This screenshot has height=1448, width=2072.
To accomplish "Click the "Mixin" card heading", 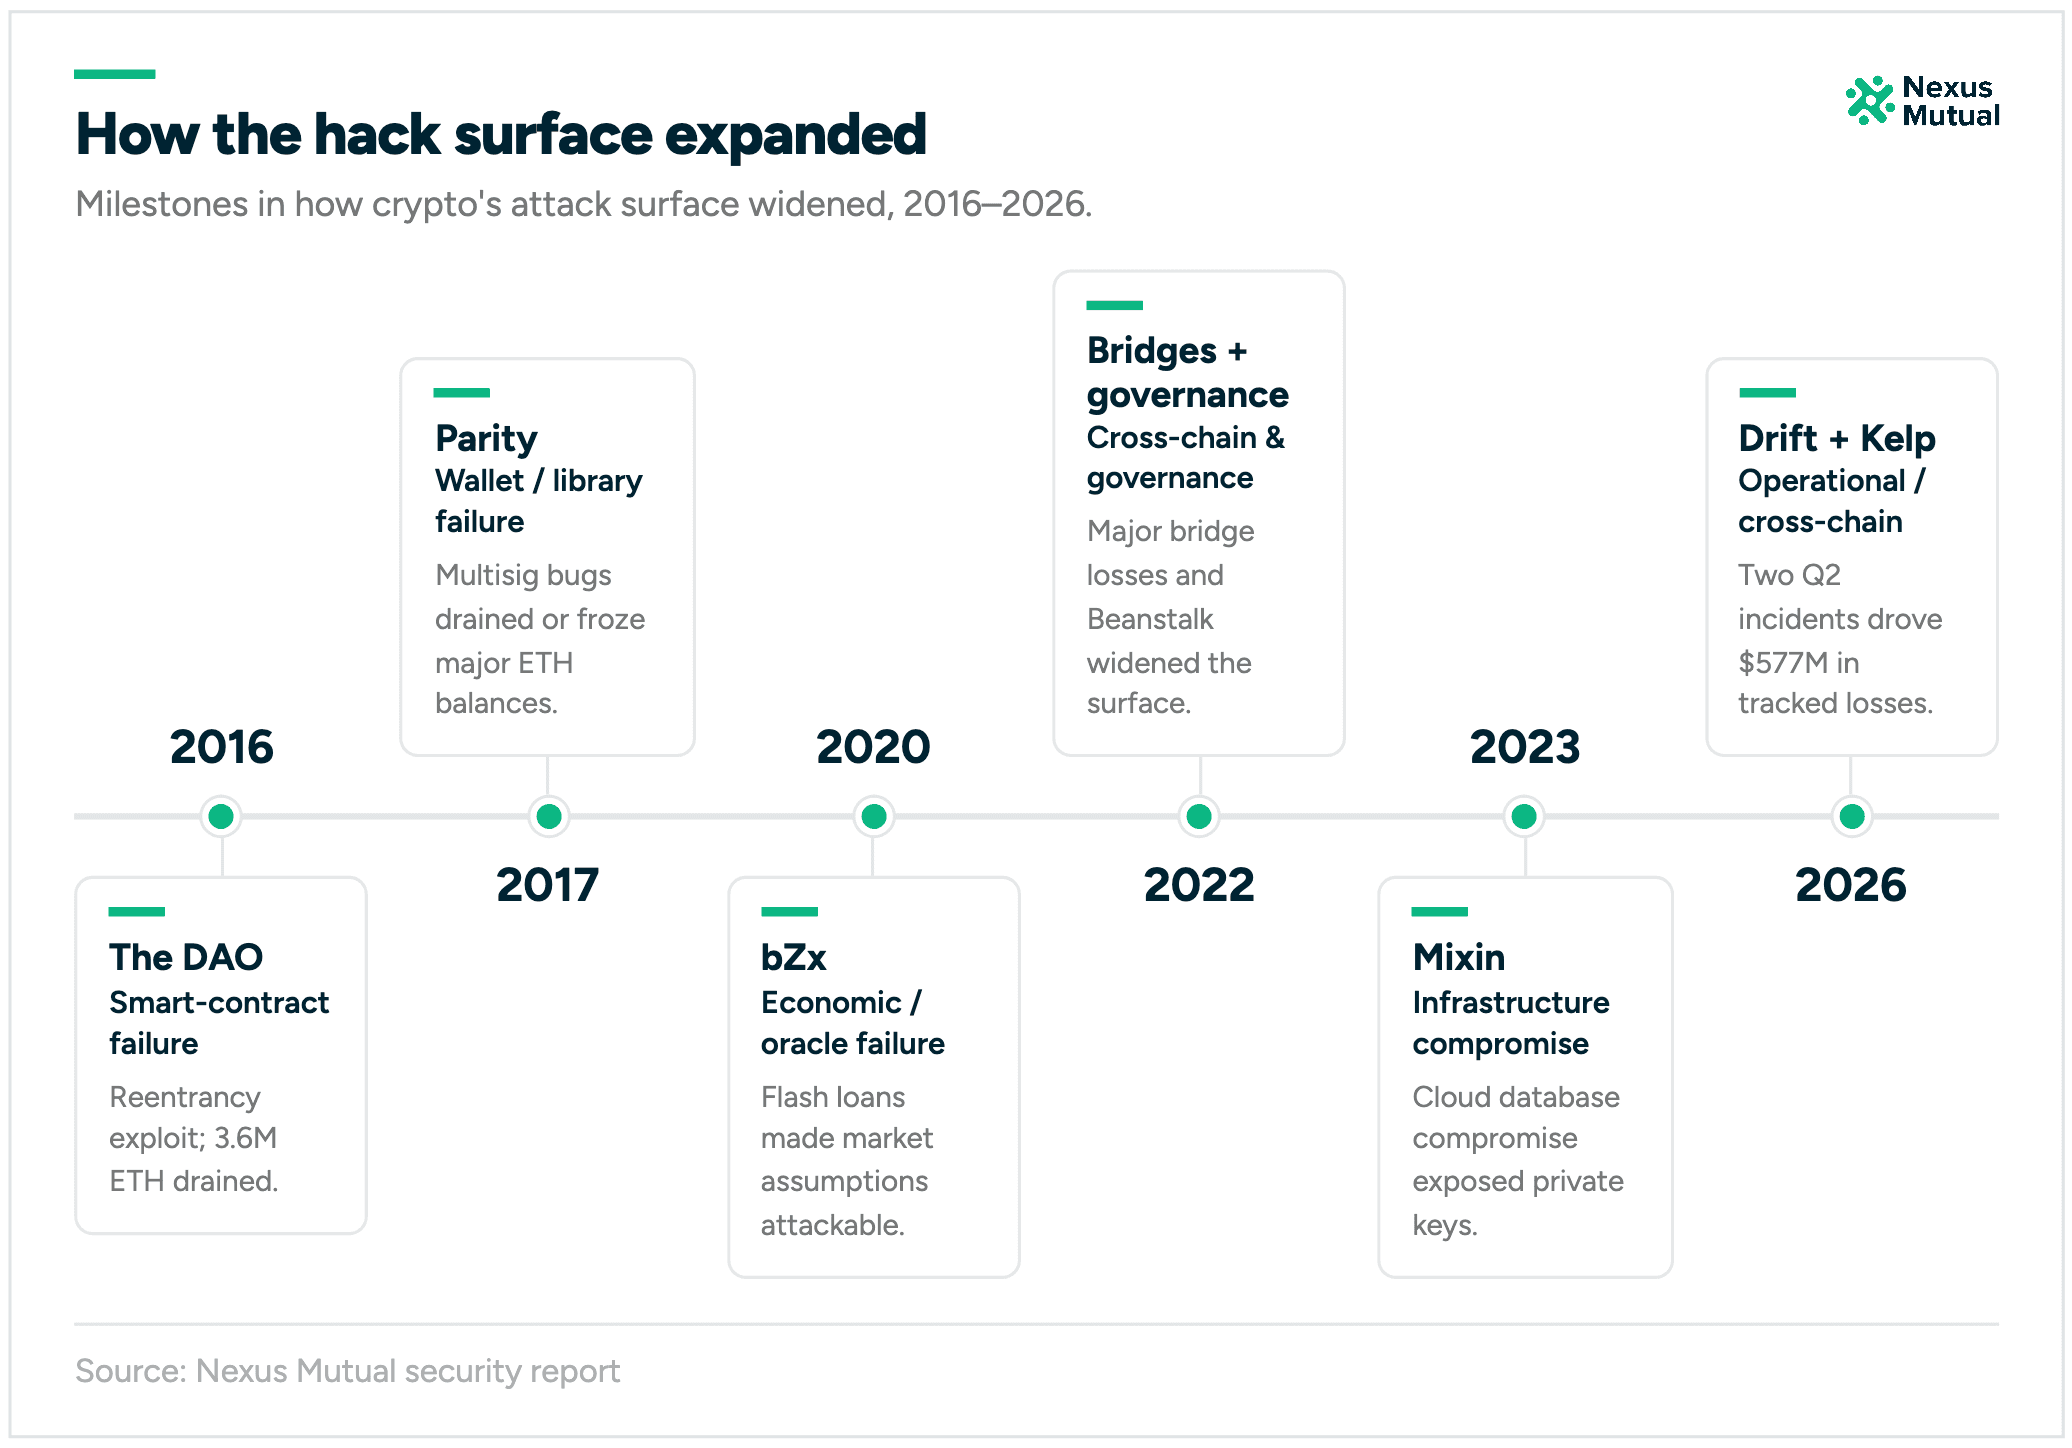I will pos(1459,957).
